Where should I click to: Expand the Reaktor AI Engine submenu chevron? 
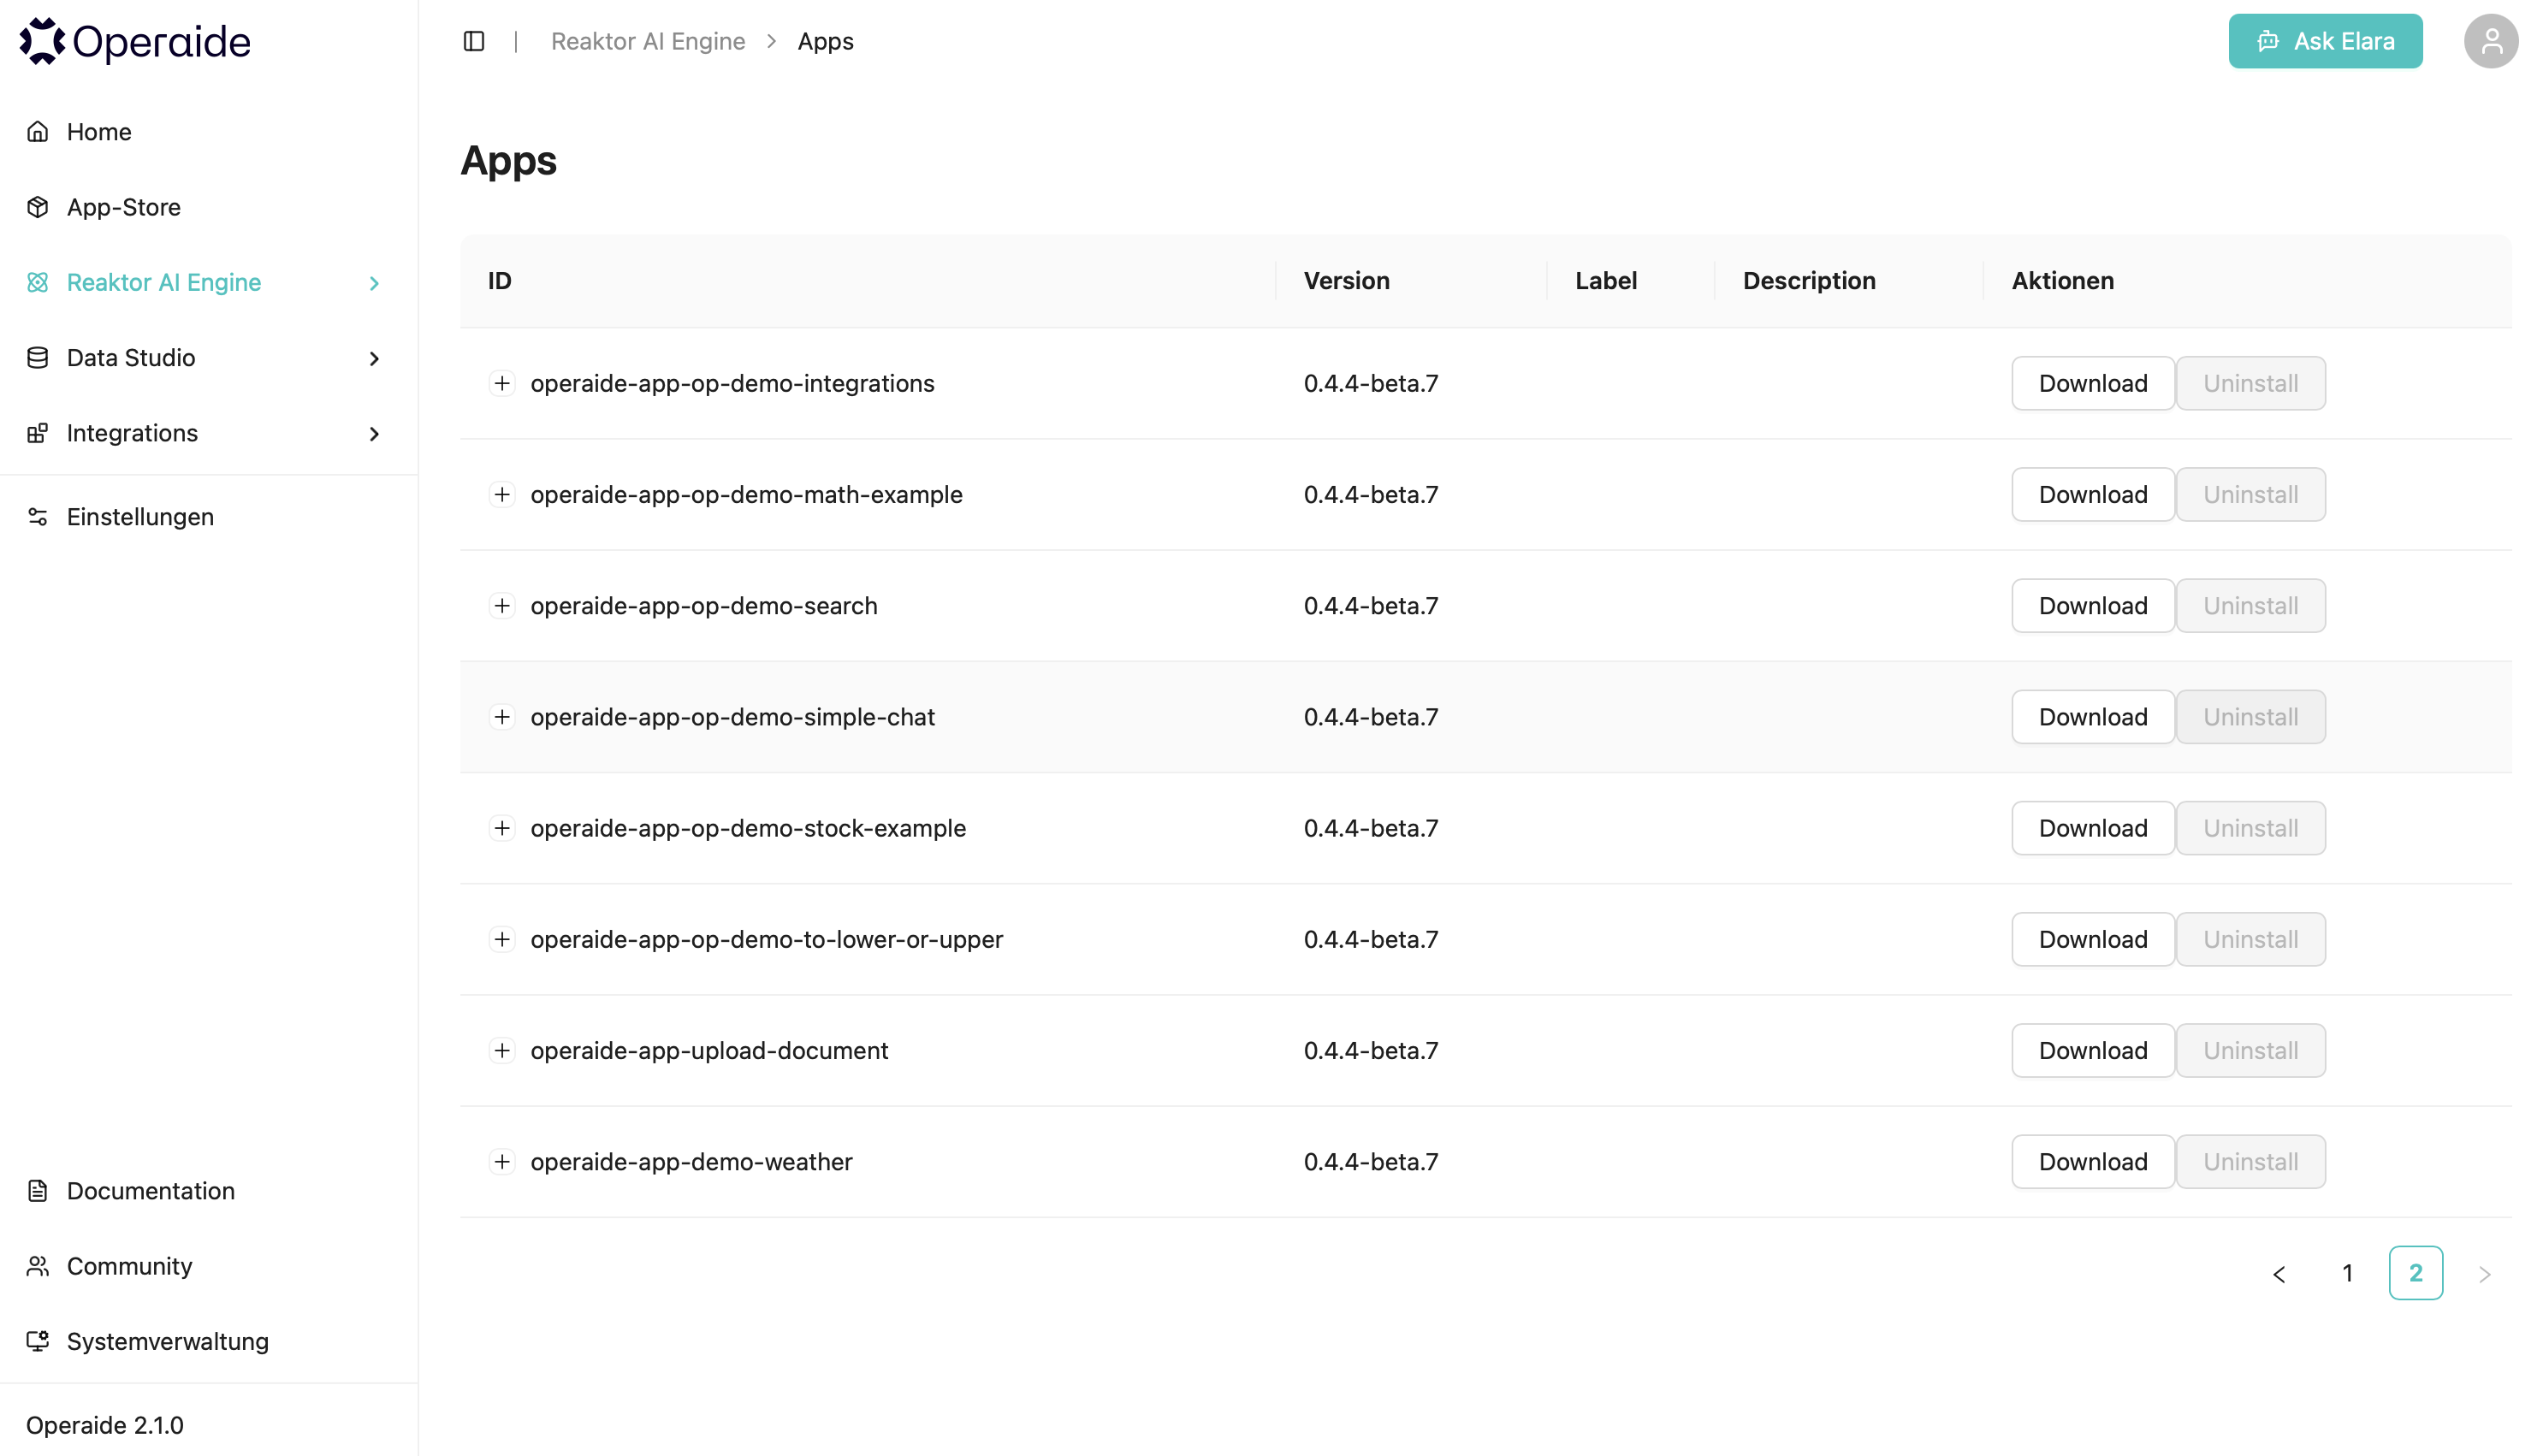[374, 283]
